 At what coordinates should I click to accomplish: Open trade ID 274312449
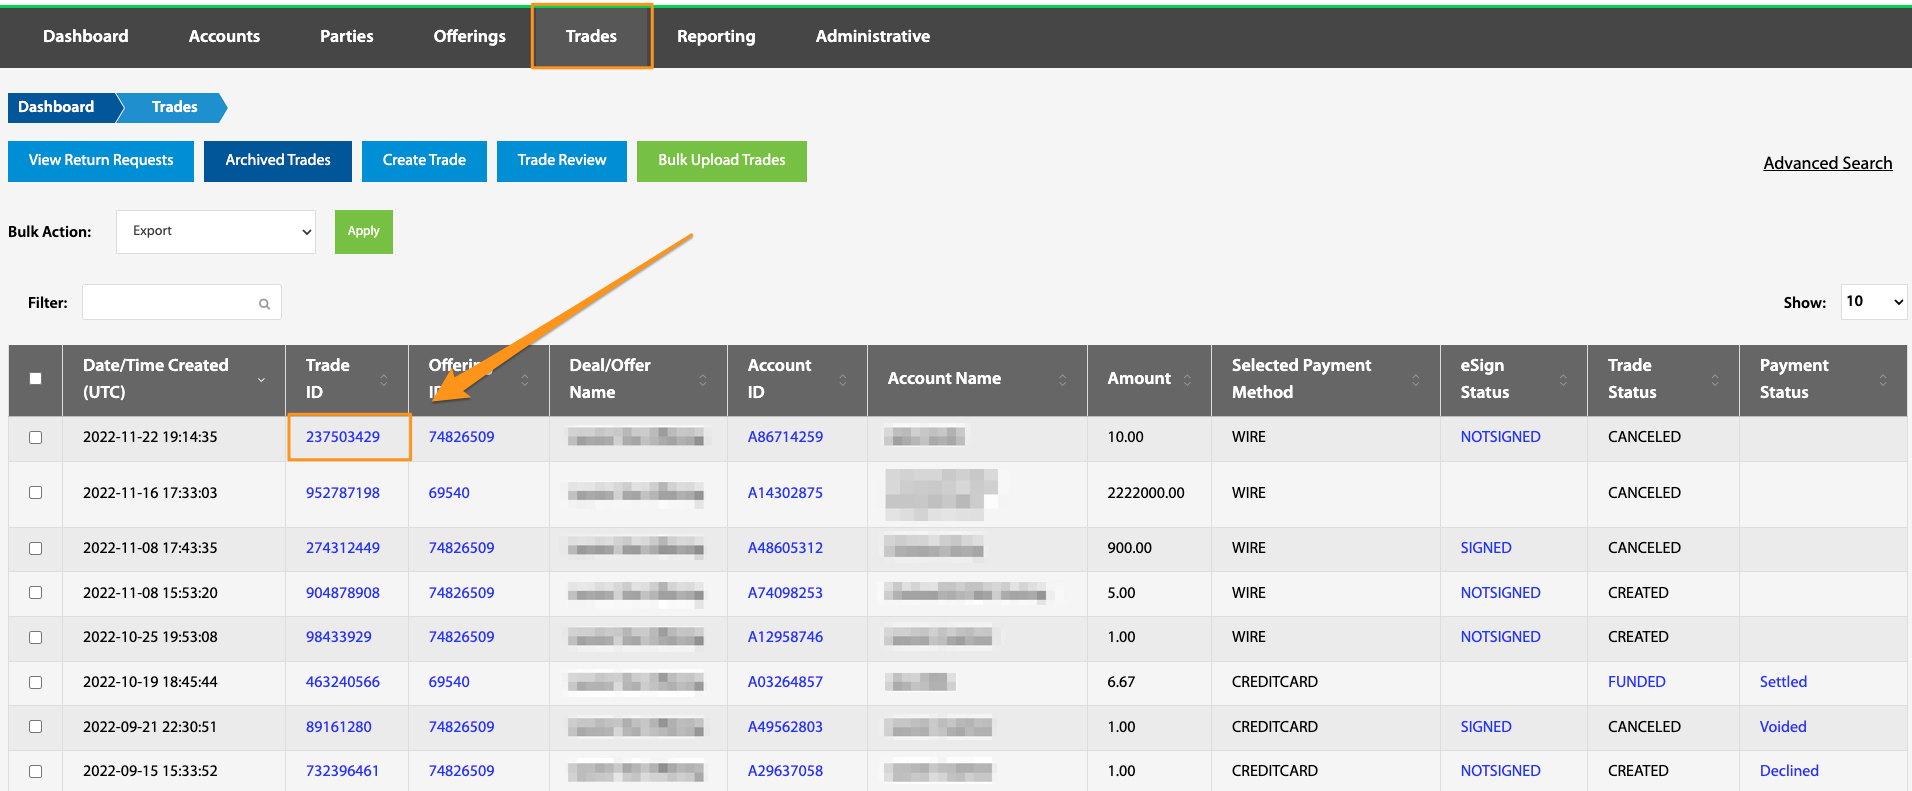click(343, 548)
